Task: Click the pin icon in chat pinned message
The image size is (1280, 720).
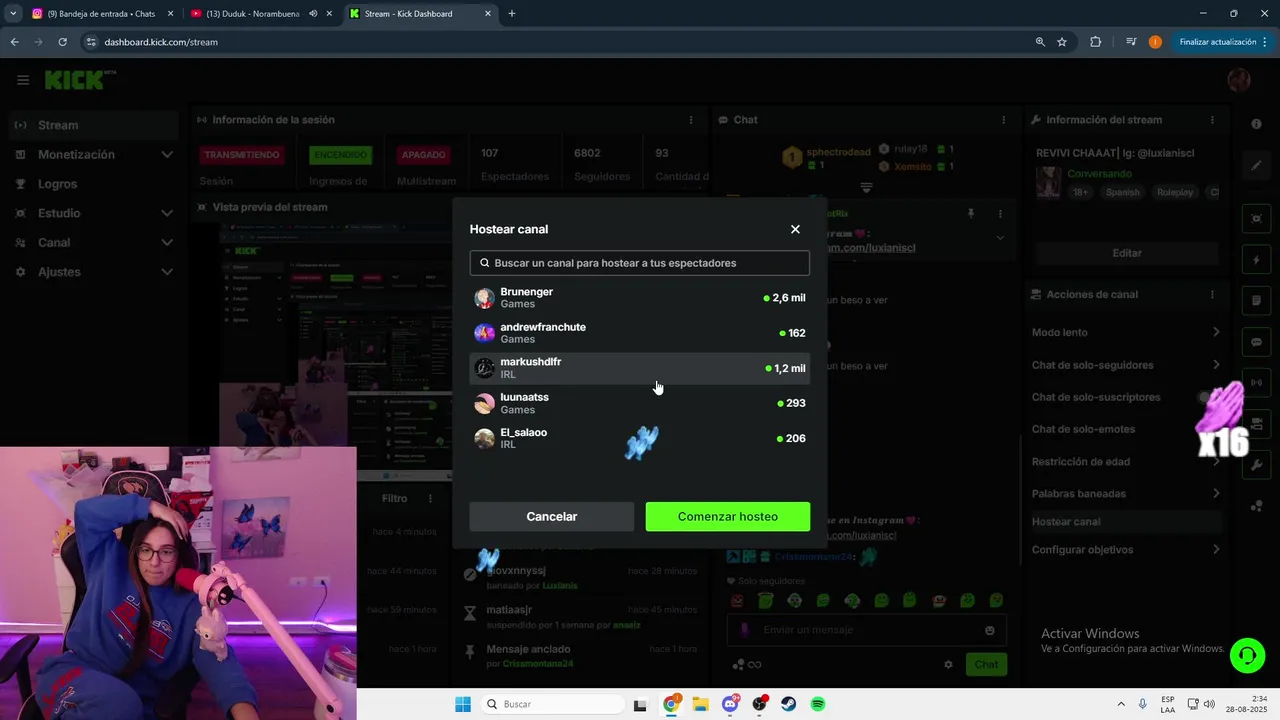Action: (970, 213)
